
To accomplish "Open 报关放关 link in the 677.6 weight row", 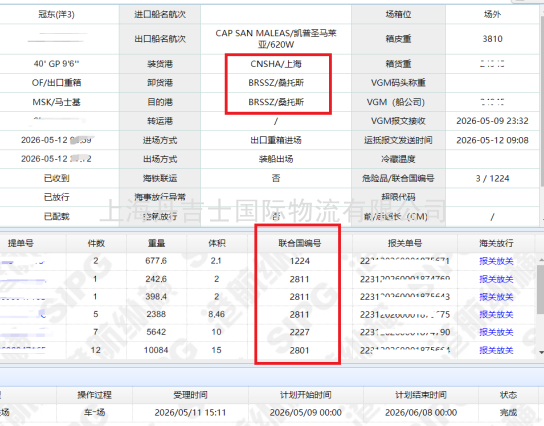I will [496, 261].
